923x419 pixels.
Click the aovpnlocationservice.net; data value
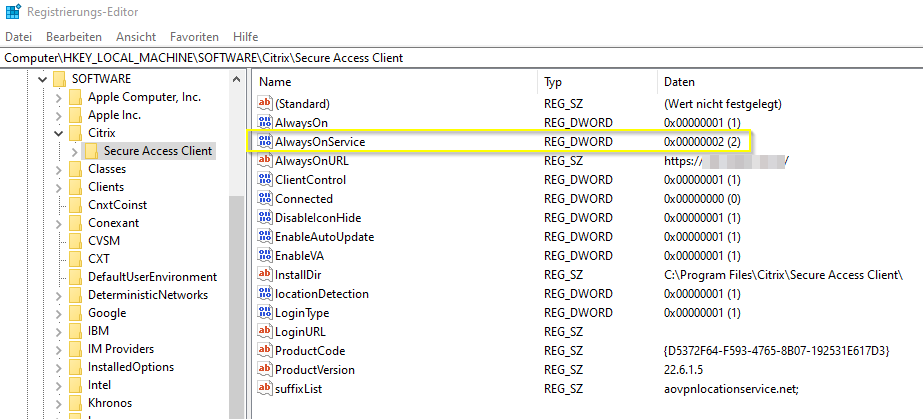[731, 388]
